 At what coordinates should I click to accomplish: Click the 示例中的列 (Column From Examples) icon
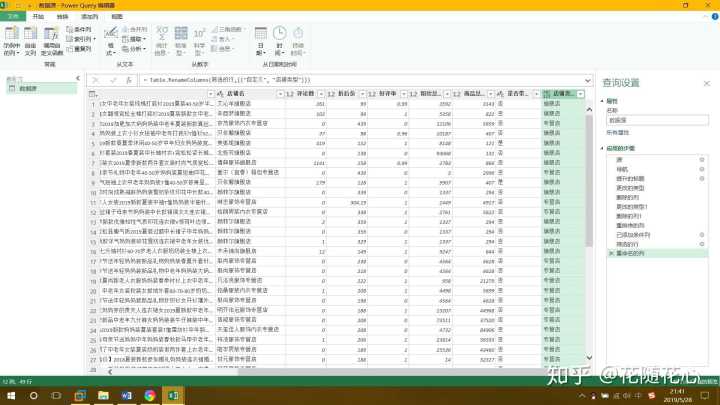click(x=12, y=32)
